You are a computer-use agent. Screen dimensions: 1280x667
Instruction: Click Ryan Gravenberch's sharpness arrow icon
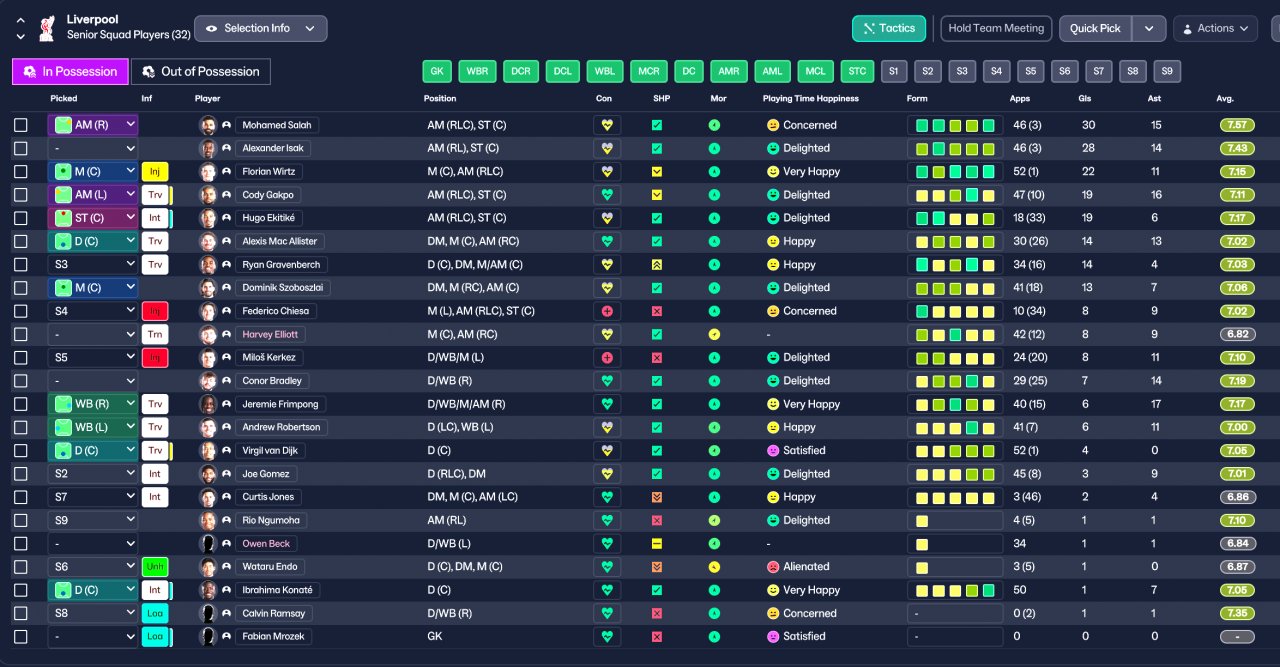[x=657, y=264]
